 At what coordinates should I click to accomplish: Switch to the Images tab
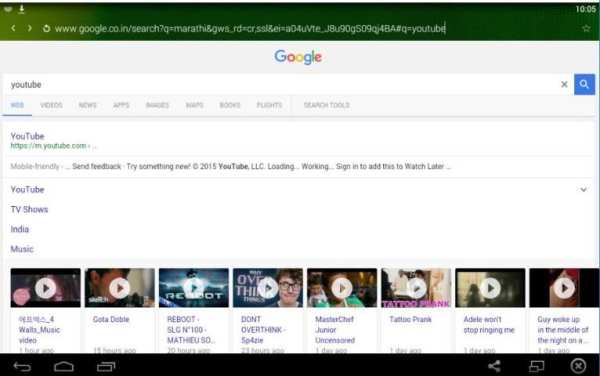[157, 105]
